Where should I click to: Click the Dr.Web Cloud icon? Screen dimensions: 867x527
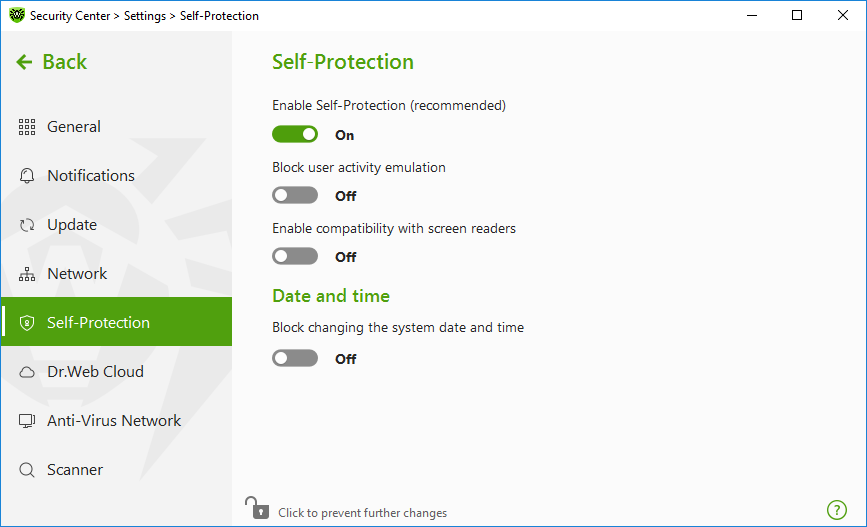tap(27, 372)
